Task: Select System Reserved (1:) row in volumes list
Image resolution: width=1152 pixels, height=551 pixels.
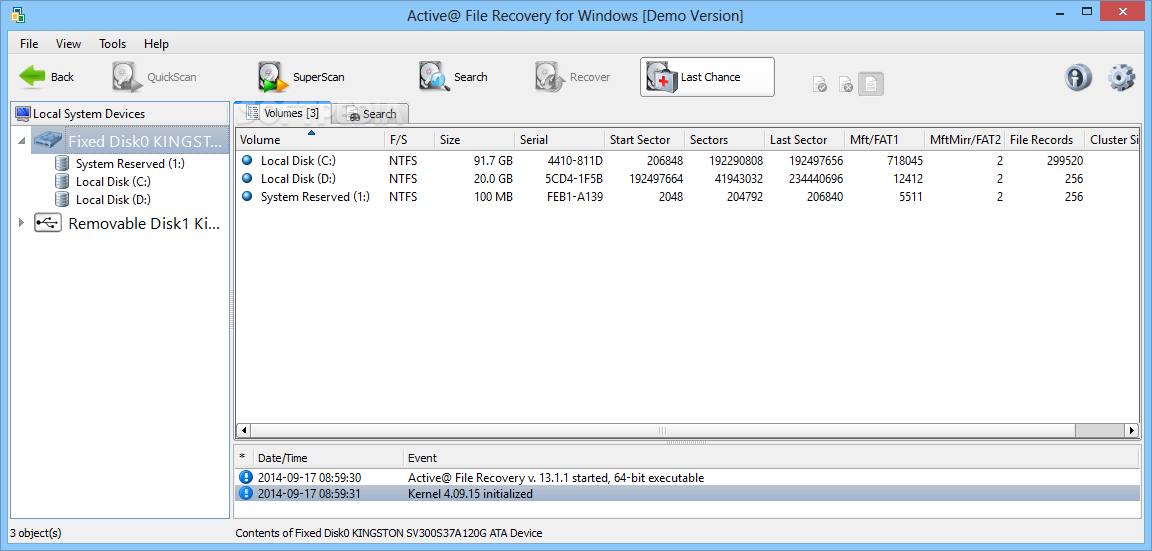Action: click(x=689, y=197)
